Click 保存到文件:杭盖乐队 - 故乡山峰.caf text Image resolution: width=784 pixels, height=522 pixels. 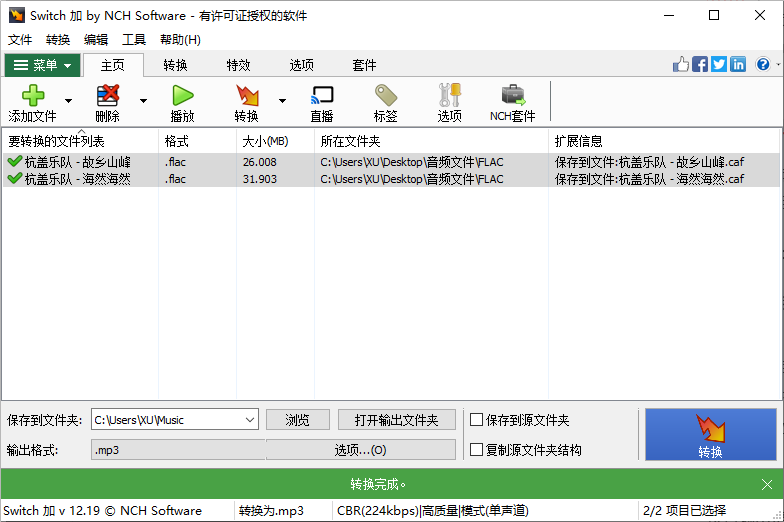pyautogui.click(x=649, y=162)
